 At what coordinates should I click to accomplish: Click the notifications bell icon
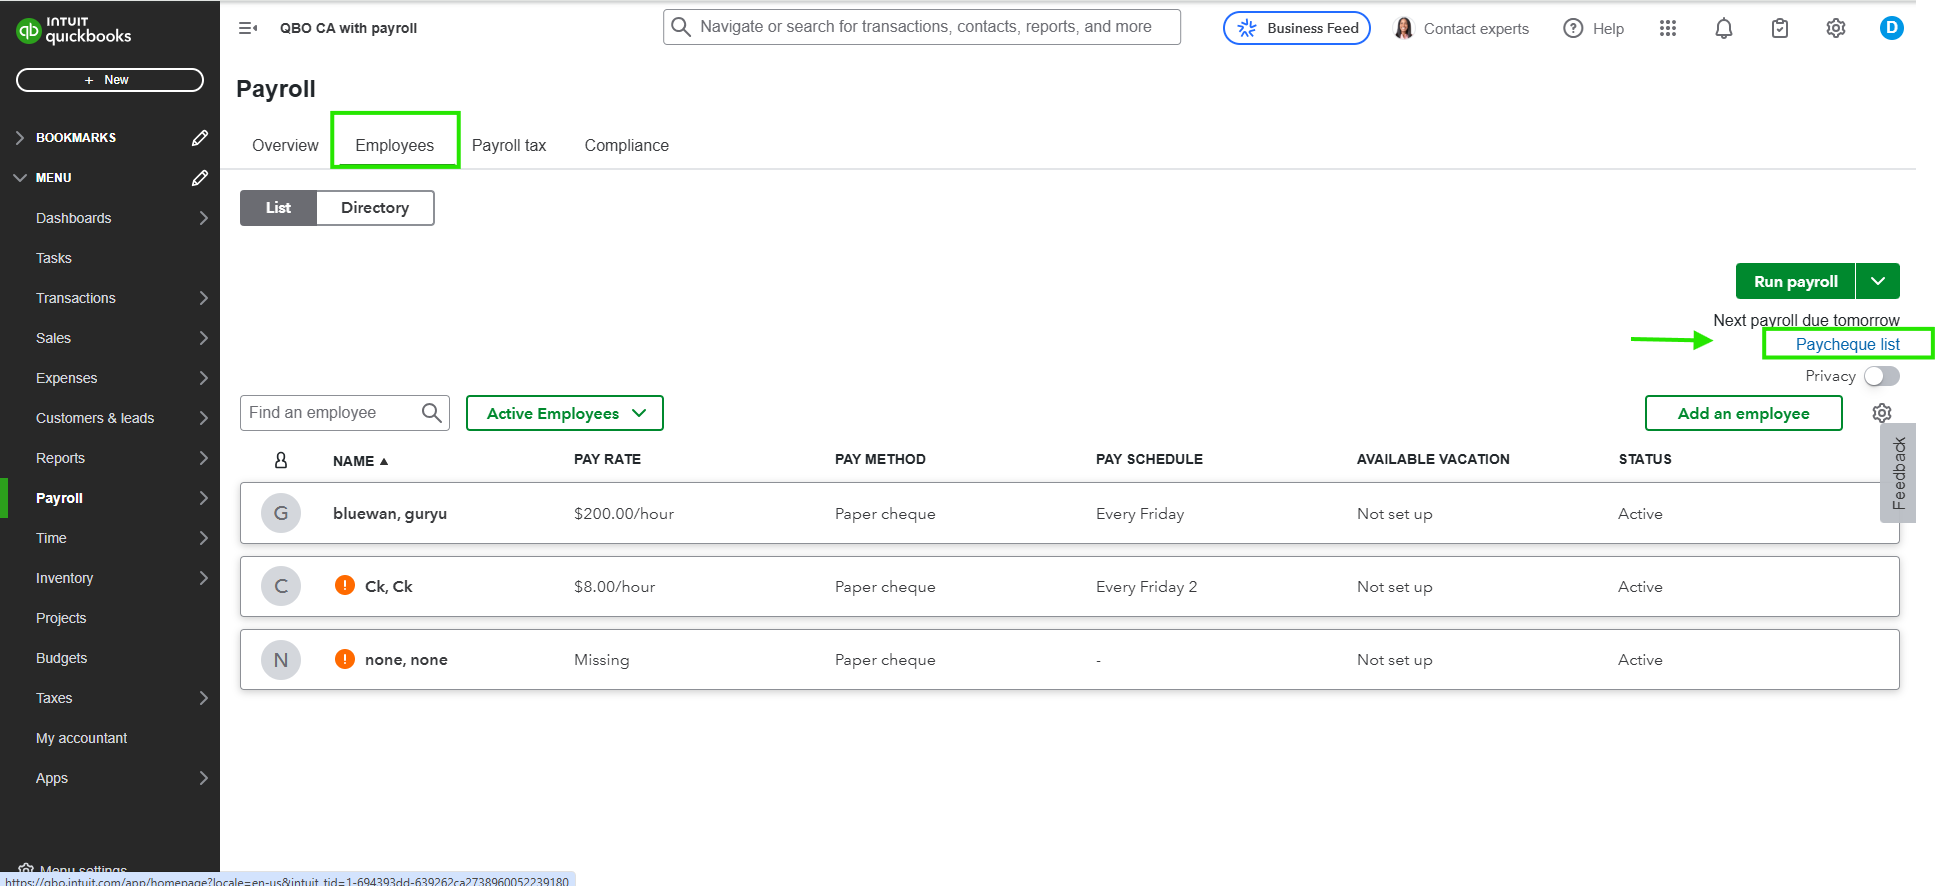click(x=1723, y=29)
